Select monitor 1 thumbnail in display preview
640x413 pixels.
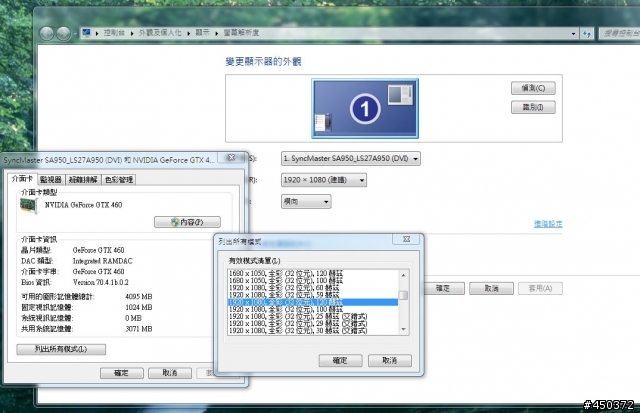tap(365, 109)
